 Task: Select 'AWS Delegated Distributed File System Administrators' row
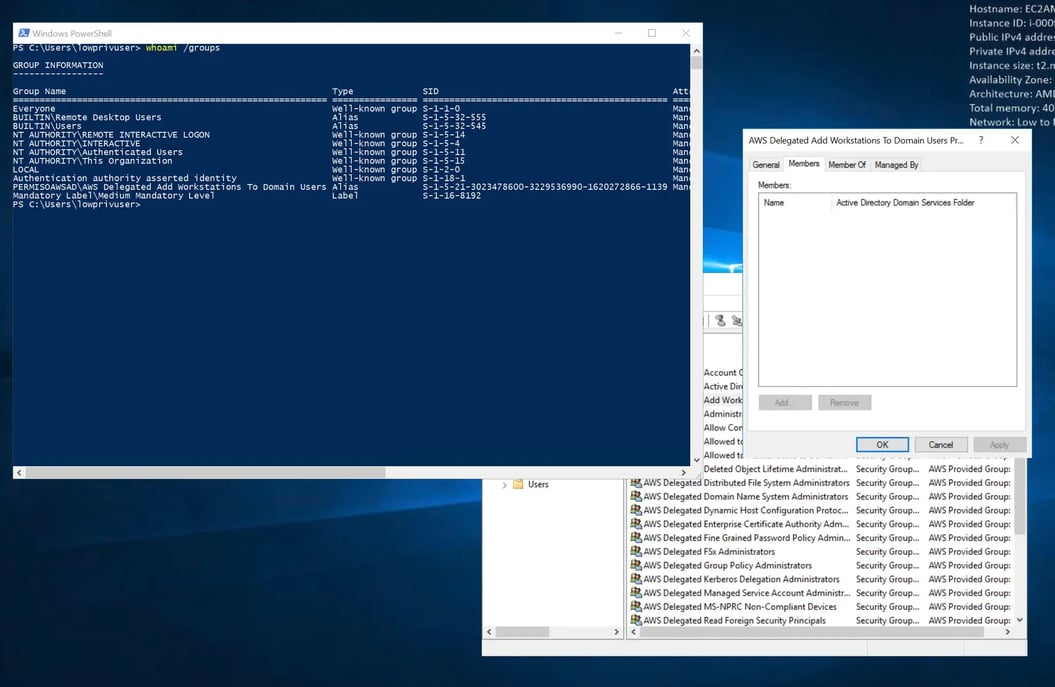pos(820,483)
